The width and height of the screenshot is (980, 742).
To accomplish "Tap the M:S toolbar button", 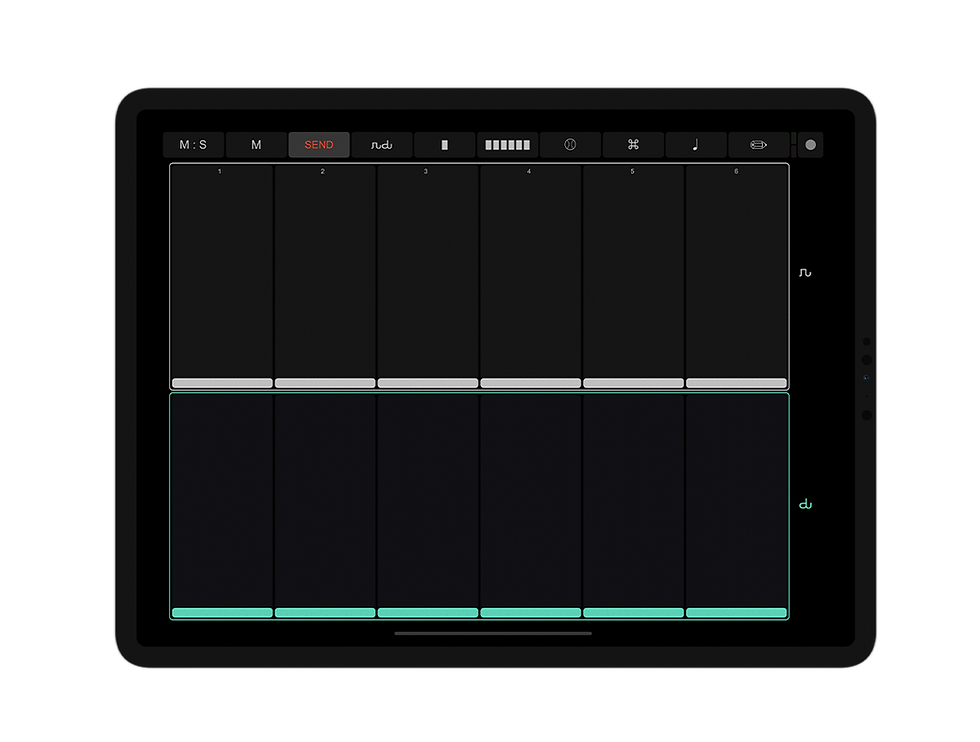I will pyautogui.click(x=193, y=145).
